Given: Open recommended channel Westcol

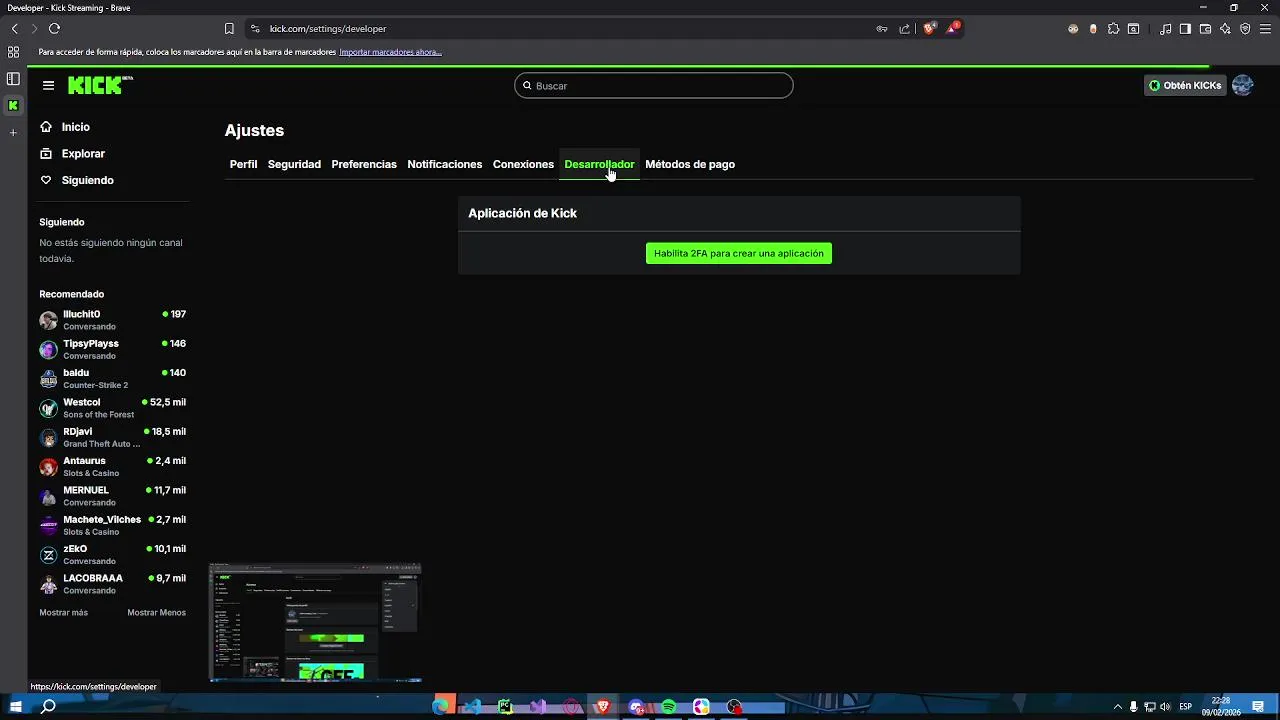Looking at the screenshot, I should click(x=112, y=408).
